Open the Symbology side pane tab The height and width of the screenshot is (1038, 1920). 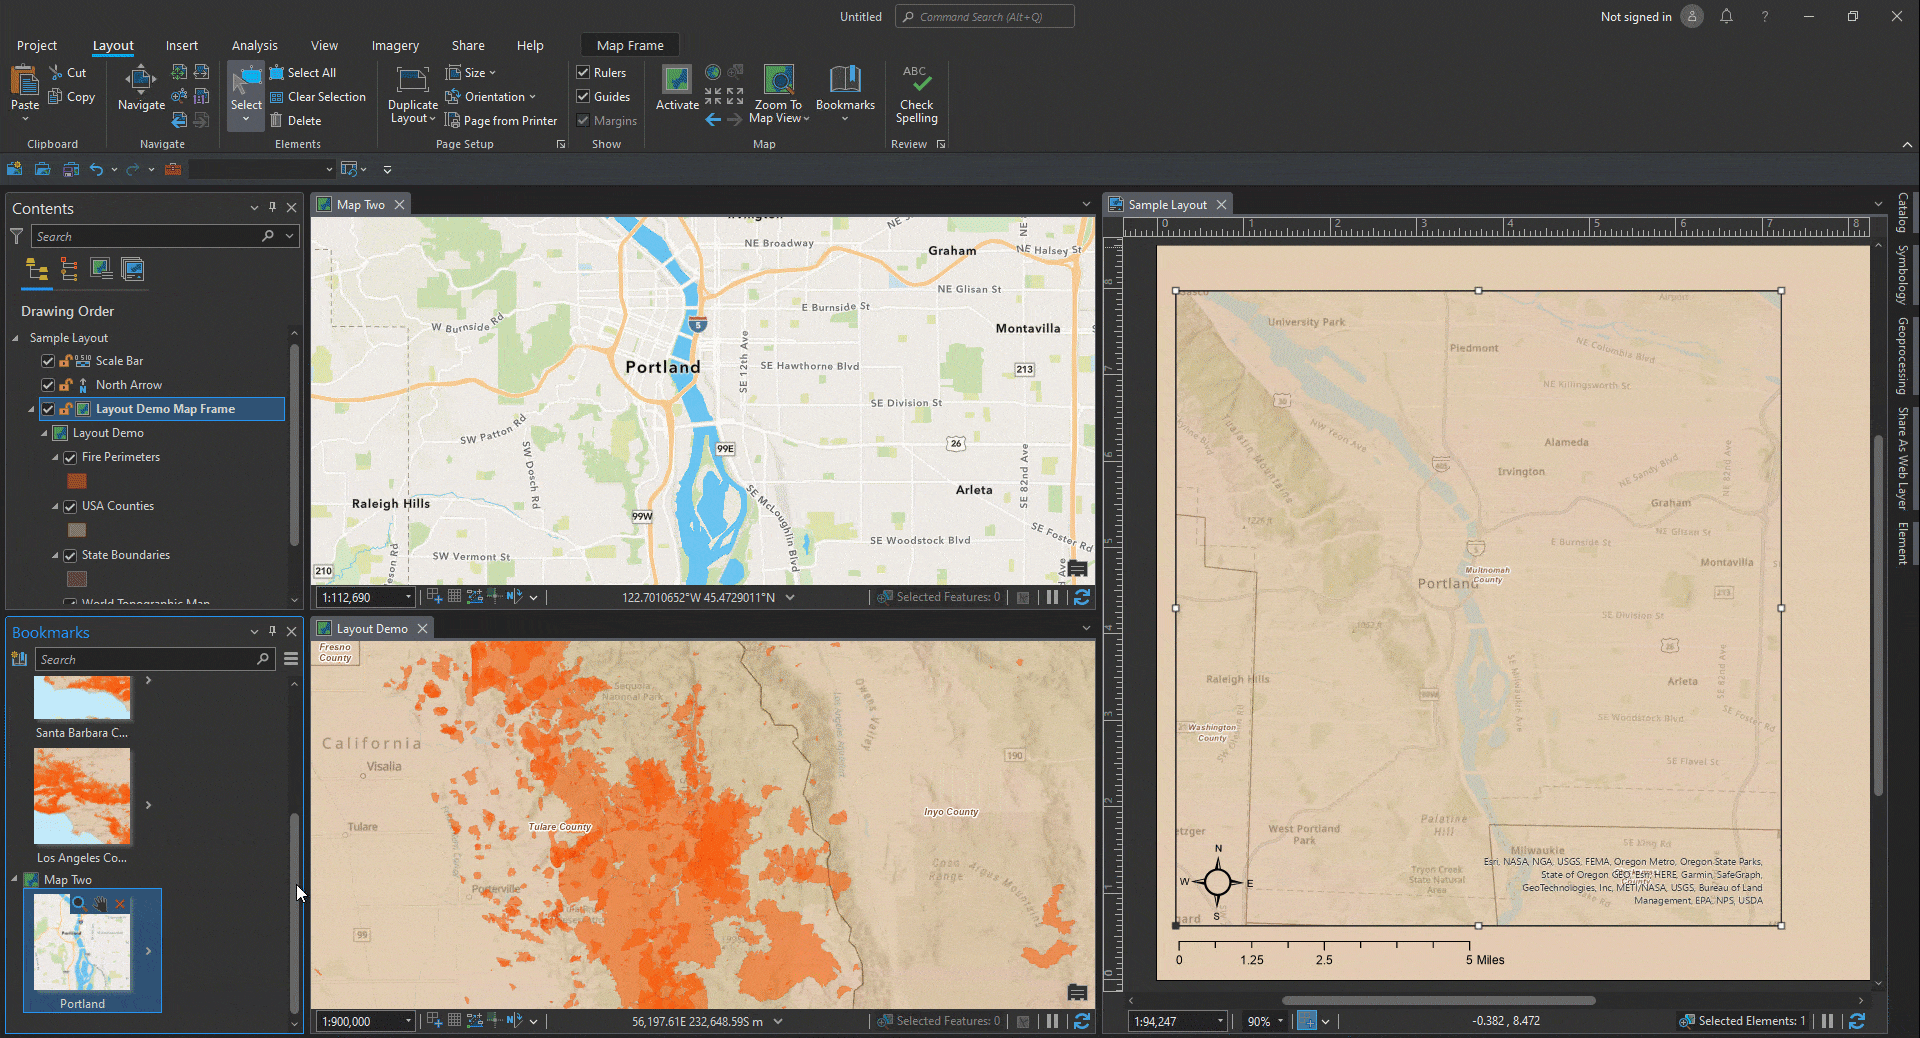pos(1902,274)
